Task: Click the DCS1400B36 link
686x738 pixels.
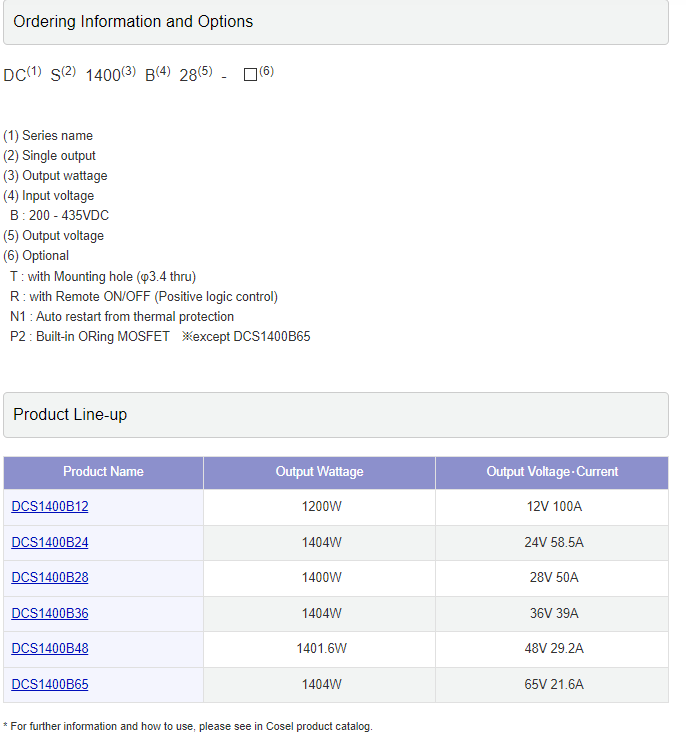Action: point(50,614)
